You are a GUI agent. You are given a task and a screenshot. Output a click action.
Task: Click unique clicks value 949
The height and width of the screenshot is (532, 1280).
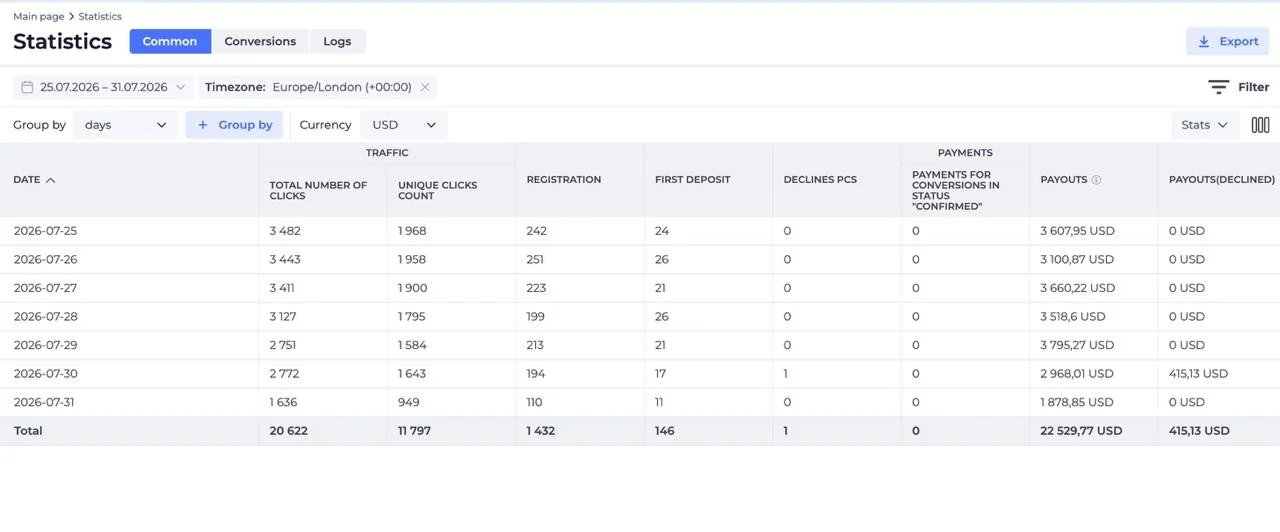coord(409,402)
